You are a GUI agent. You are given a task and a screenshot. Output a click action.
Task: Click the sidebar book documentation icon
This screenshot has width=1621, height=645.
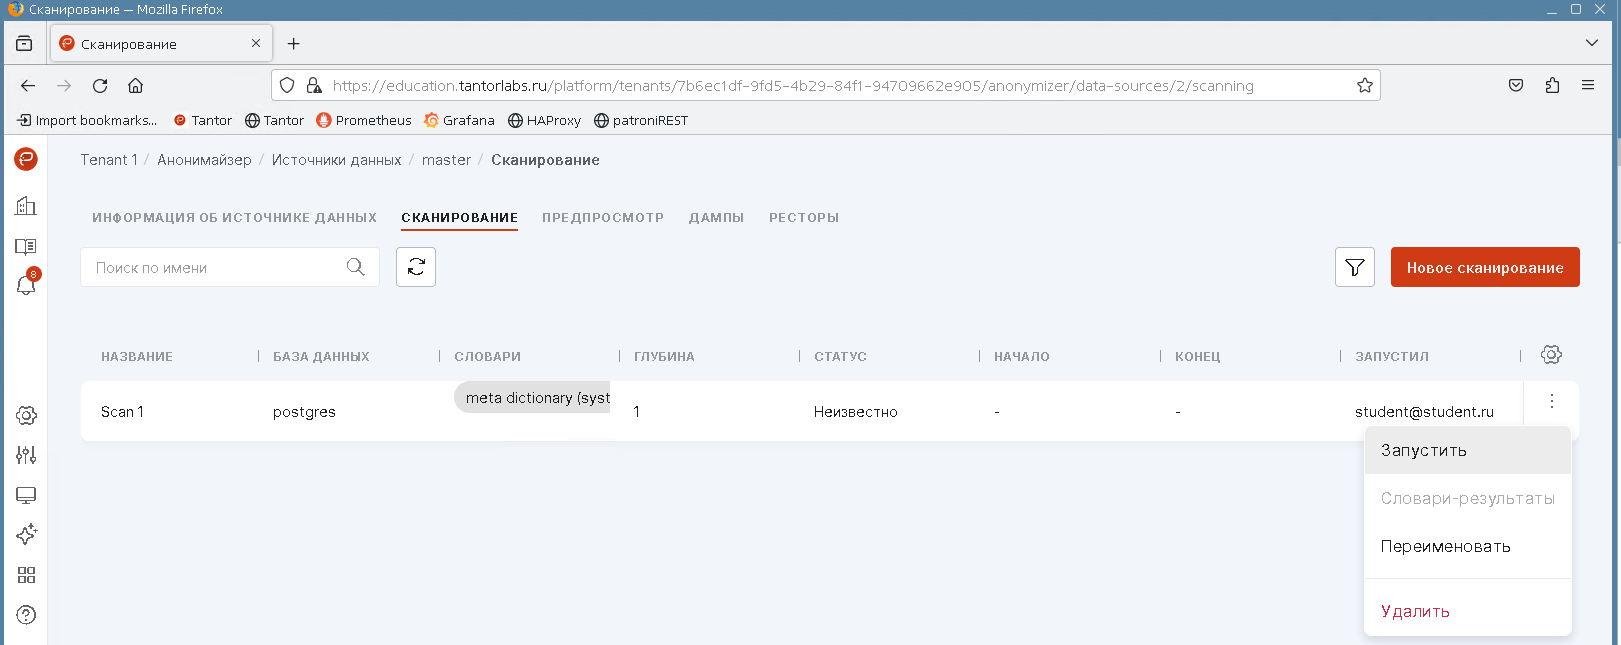click(26, 246)
